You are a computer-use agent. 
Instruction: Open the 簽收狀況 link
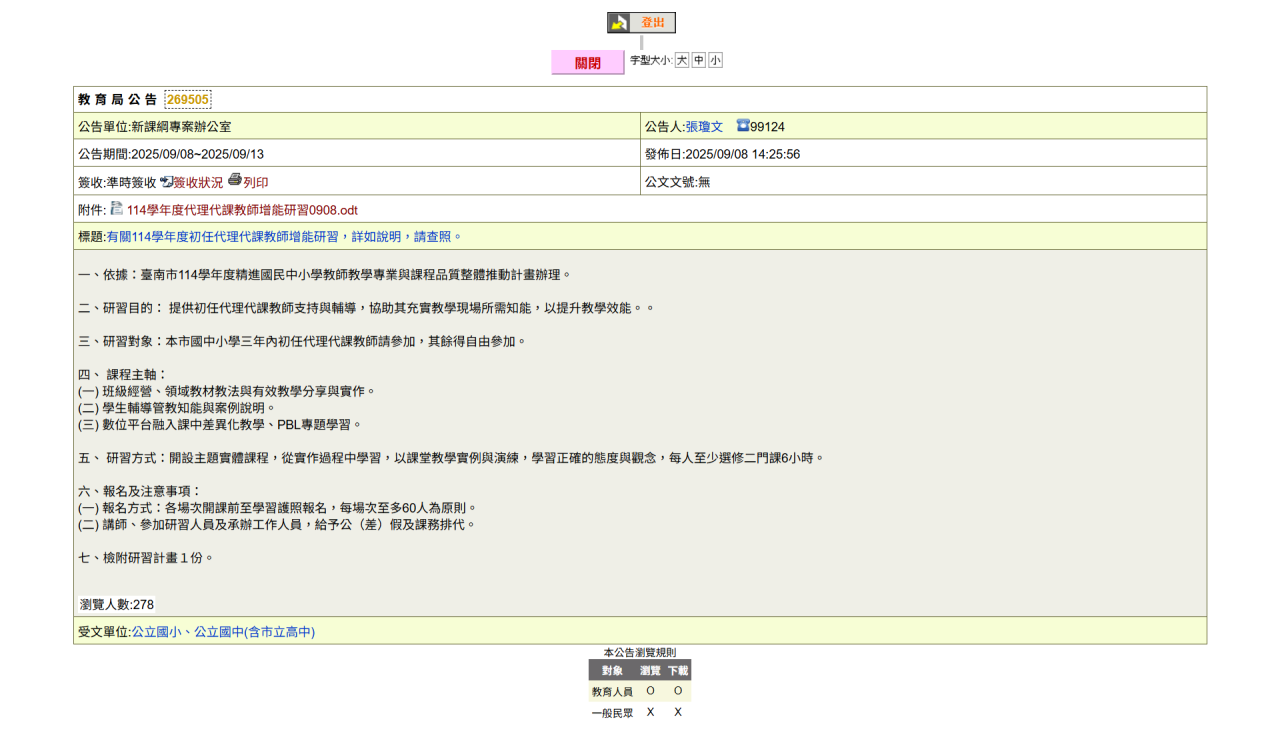coord(198,183)
